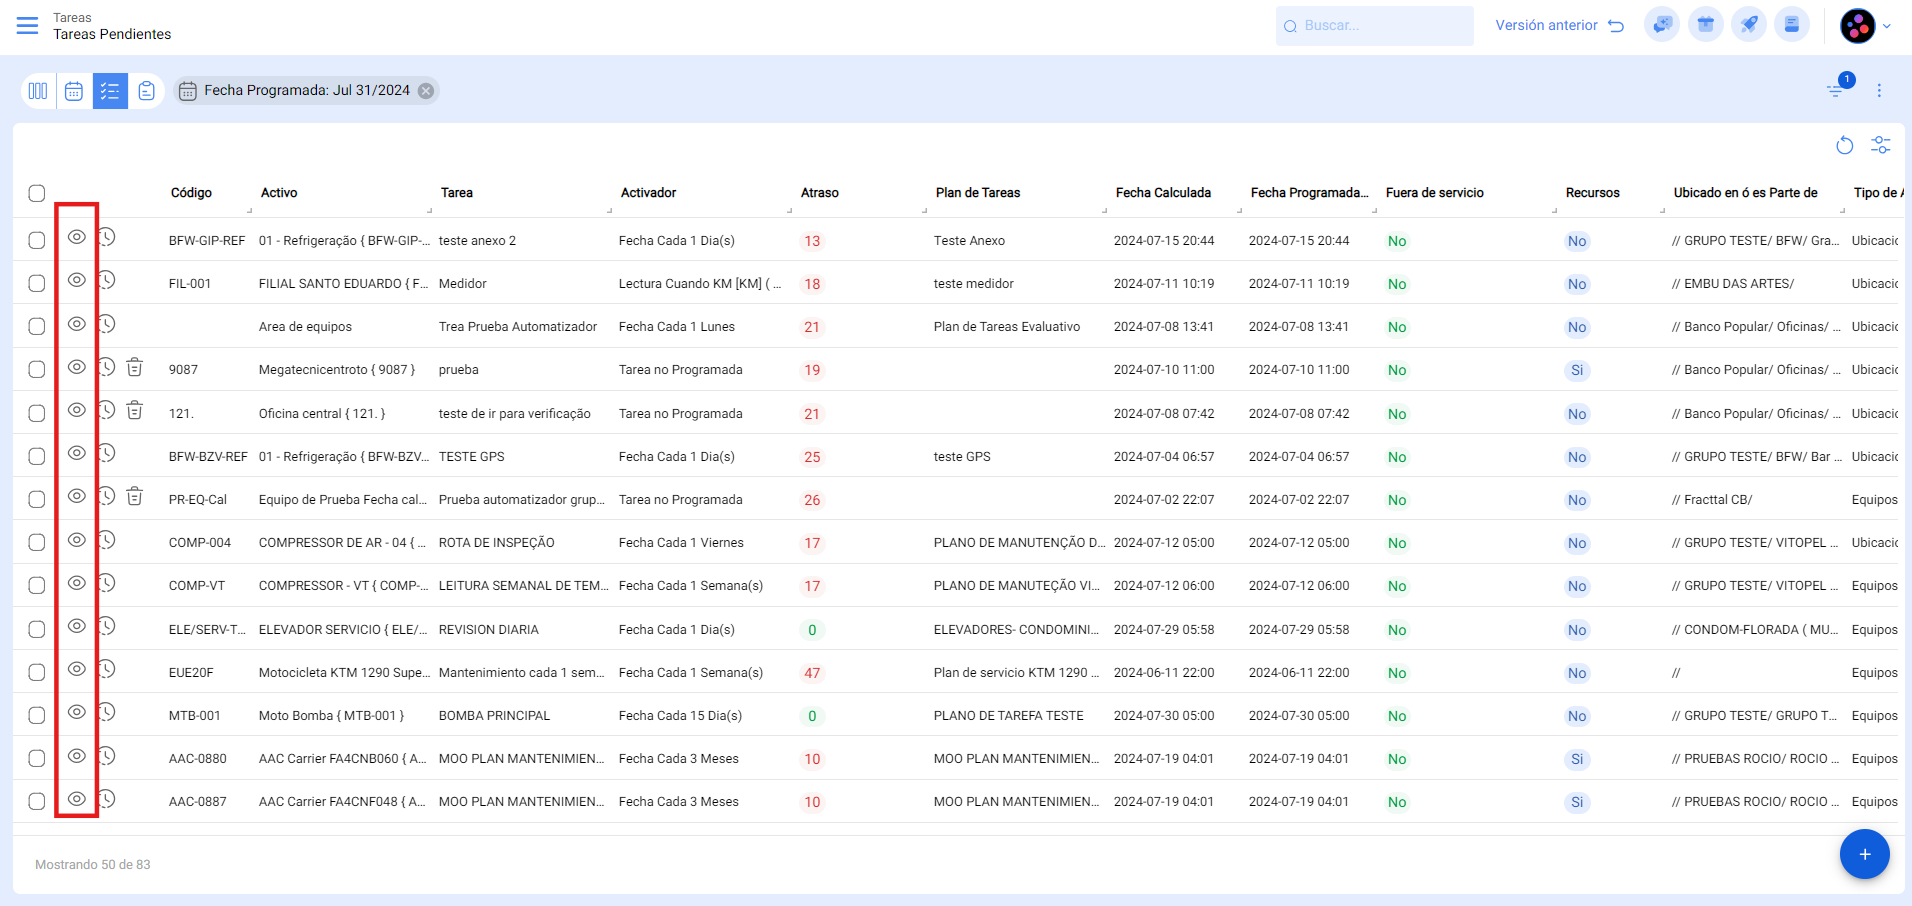Delete the task with code 9087
Screen dimensions: 1912x906
[135, 368]
